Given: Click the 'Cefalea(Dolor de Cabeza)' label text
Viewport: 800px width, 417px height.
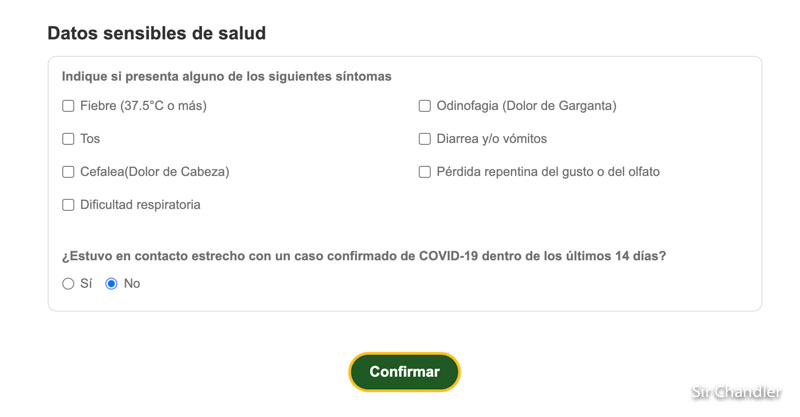Looking at the screenshot, I should click(155, 172).
